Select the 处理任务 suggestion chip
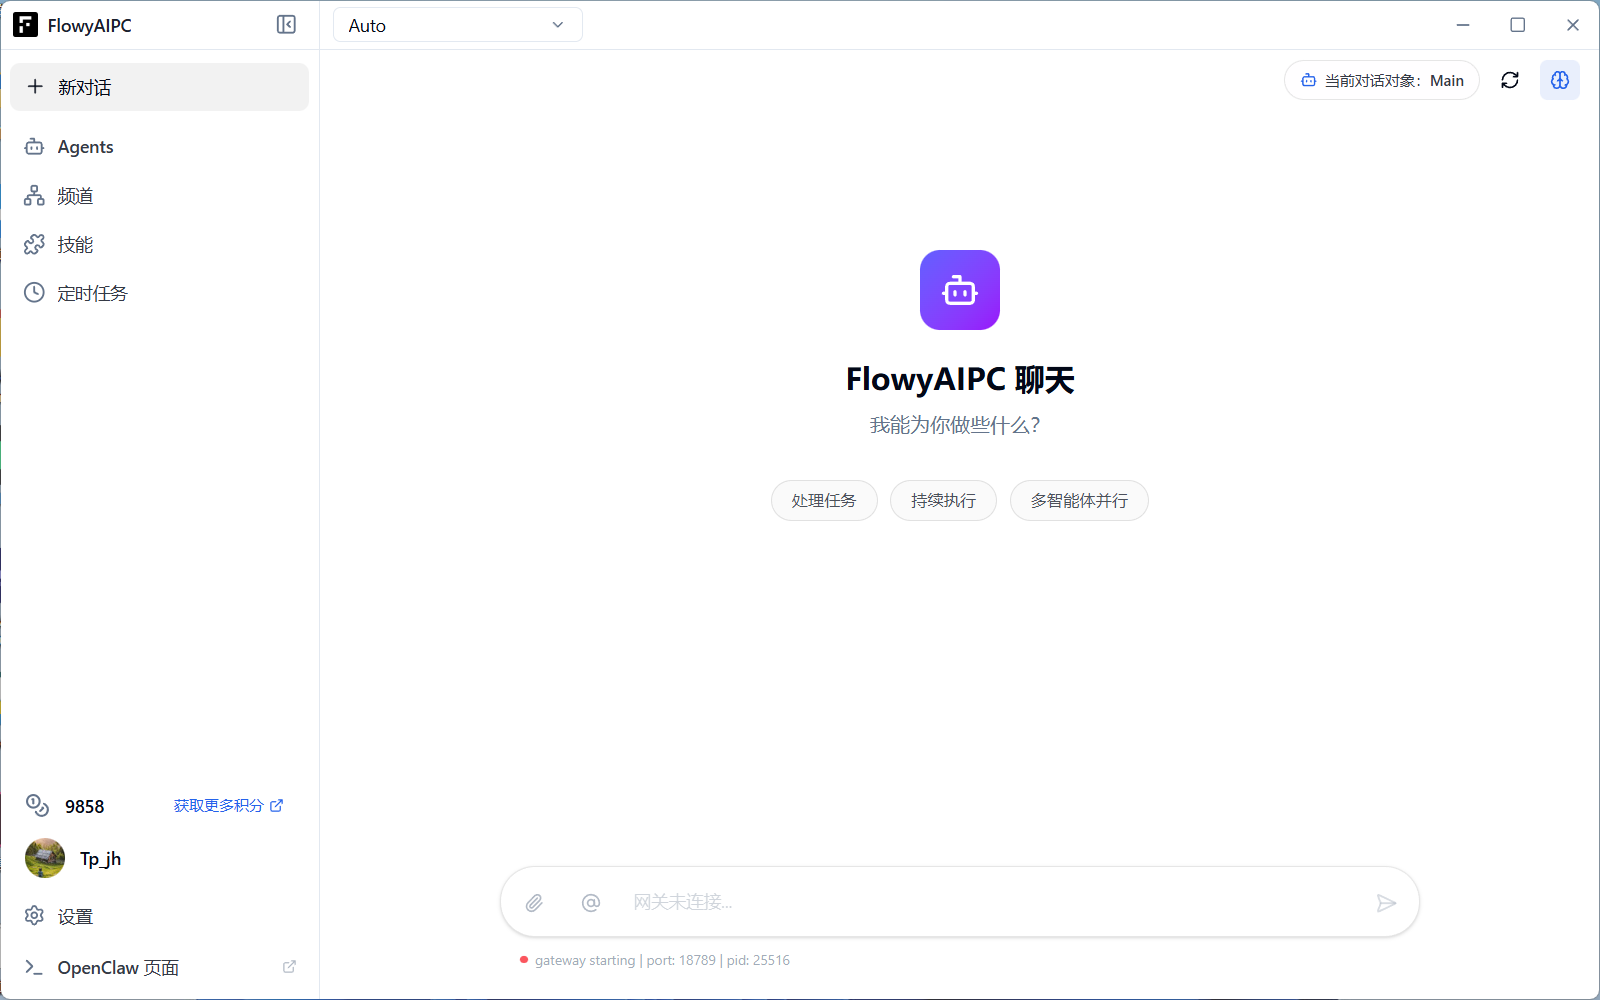Screen dimensions: 1600x1000 pyautogui.click(x=824, y=500)
